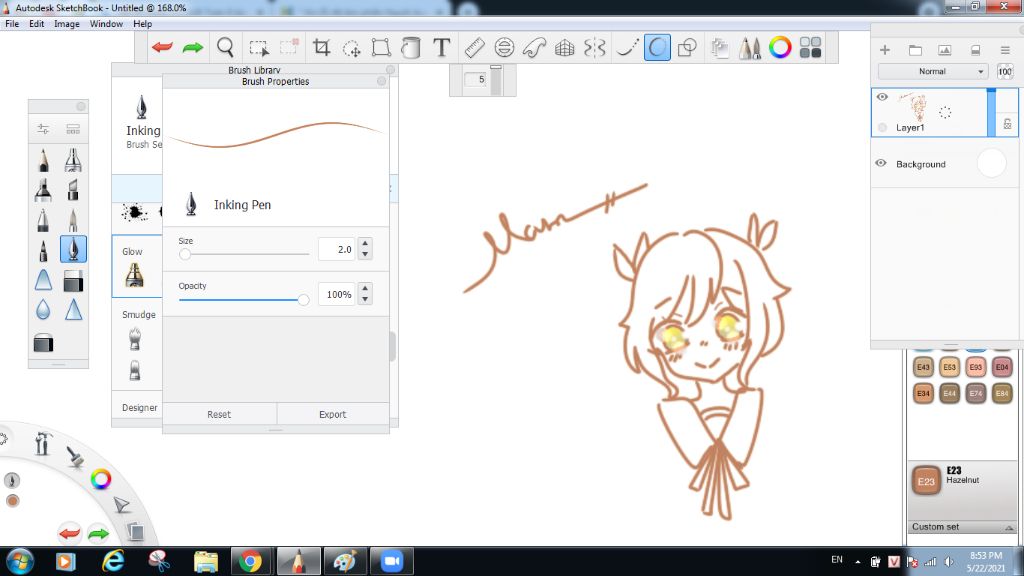Image resolution: width=1024 pixels, height=576 pixels.
Task: Open brush palette settings sliders icon
Action: (43, 129)
